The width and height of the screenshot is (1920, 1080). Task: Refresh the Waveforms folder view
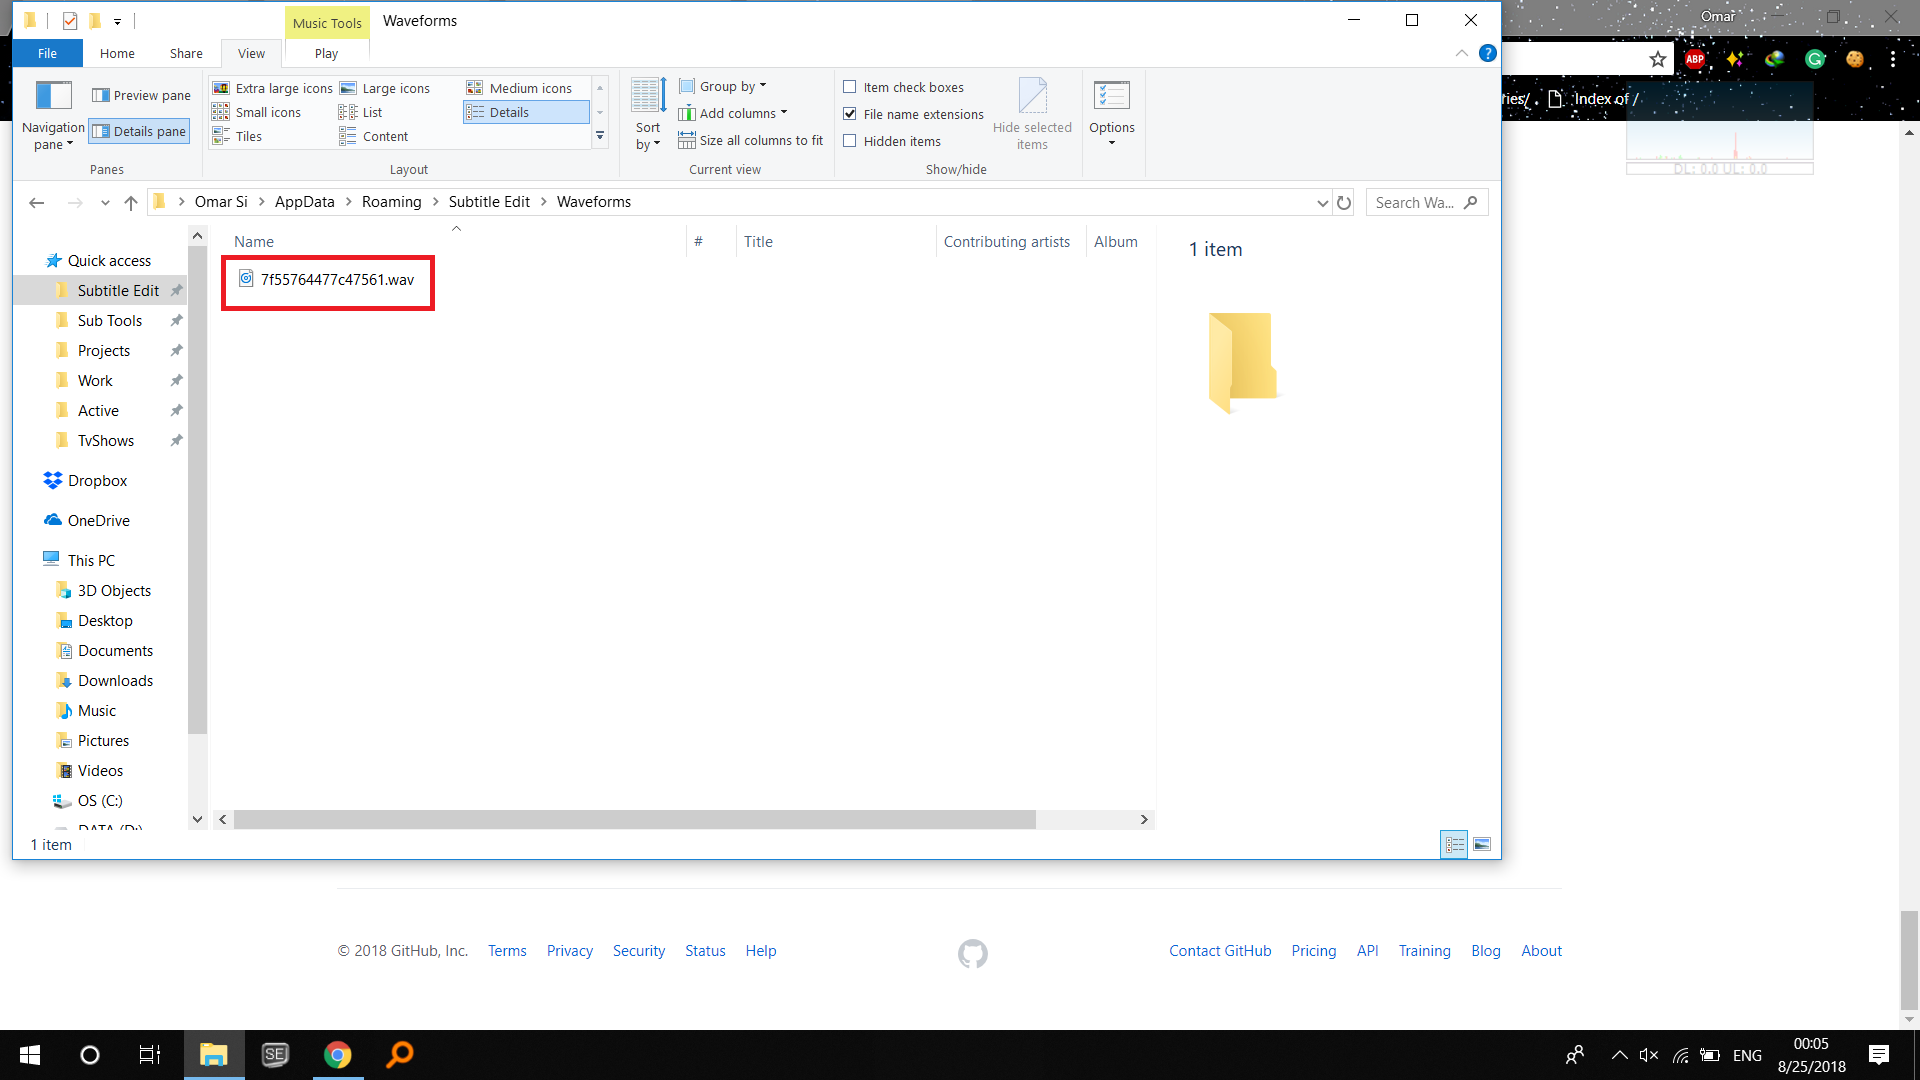point(1344,202)
